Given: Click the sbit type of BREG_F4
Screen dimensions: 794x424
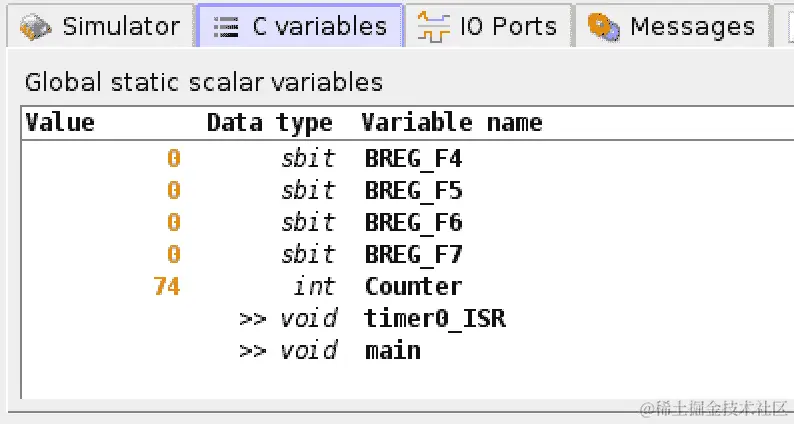Looking at the screenshot, I should (308, 159).
